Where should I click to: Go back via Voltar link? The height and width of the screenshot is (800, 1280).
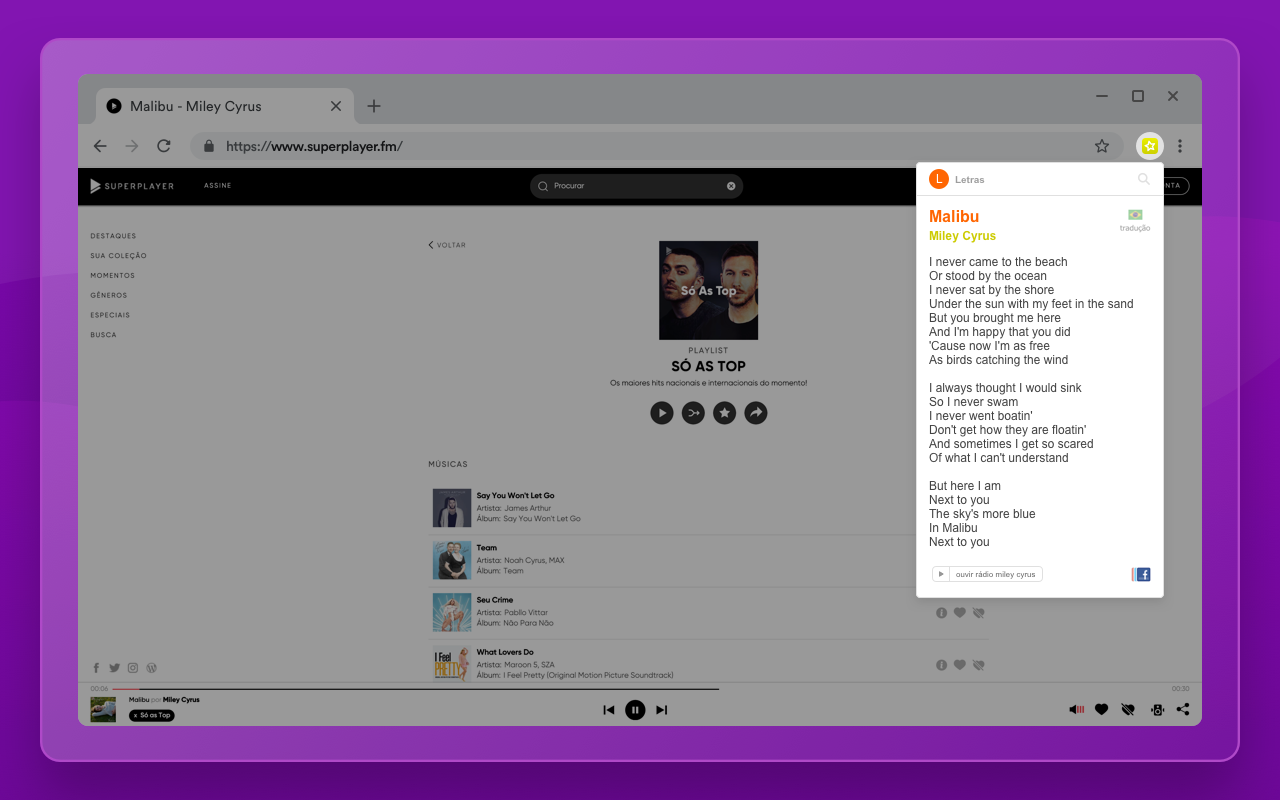pyautogui.click(x=447, y=245)
